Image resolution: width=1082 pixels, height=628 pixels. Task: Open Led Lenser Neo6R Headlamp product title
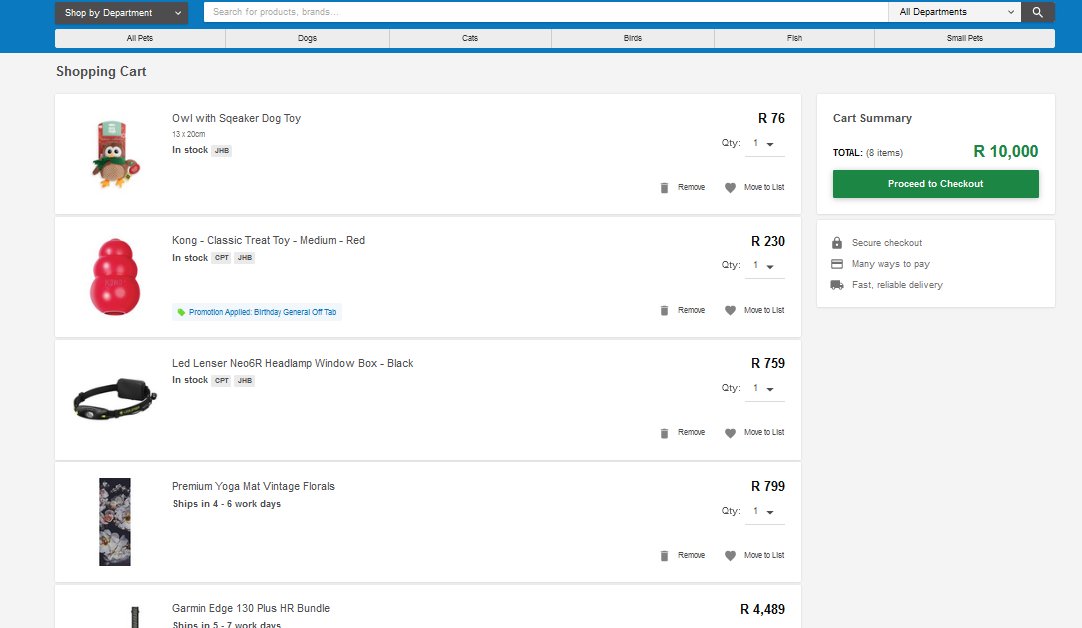[293, 363]
